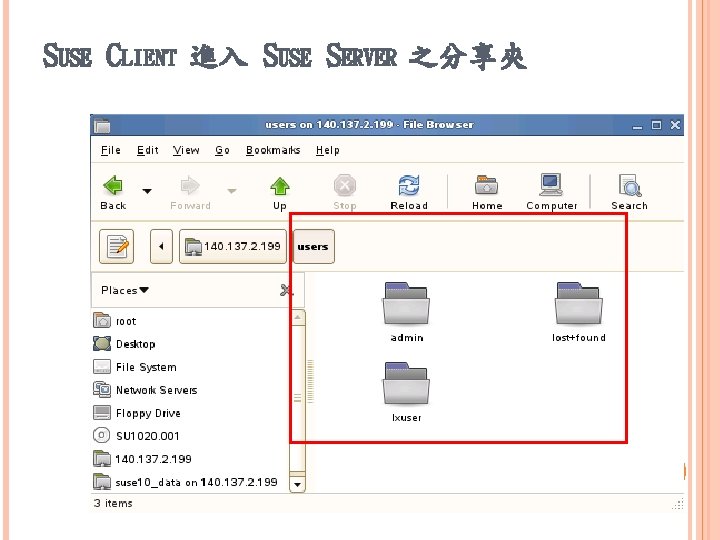720x540 pixels.
Task: Open the Edit menu
Action: click(x=147, y=150)
